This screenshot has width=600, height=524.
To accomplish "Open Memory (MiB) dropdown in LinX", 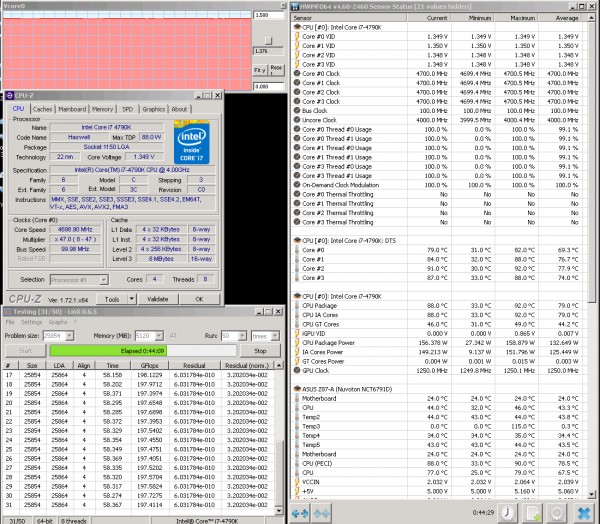I will click(x=159, y=336).
